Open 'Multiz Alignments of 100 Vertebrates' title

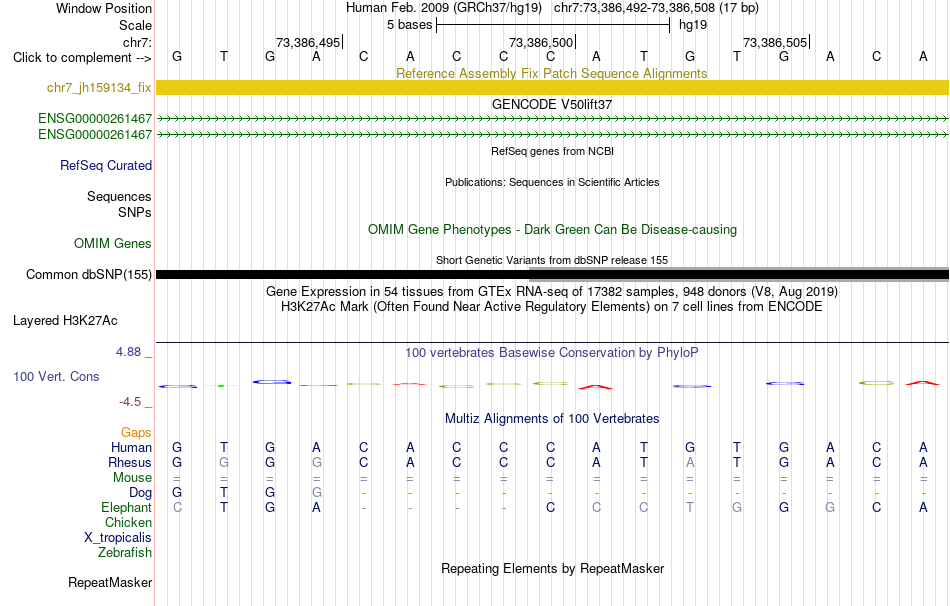point(552,419)
